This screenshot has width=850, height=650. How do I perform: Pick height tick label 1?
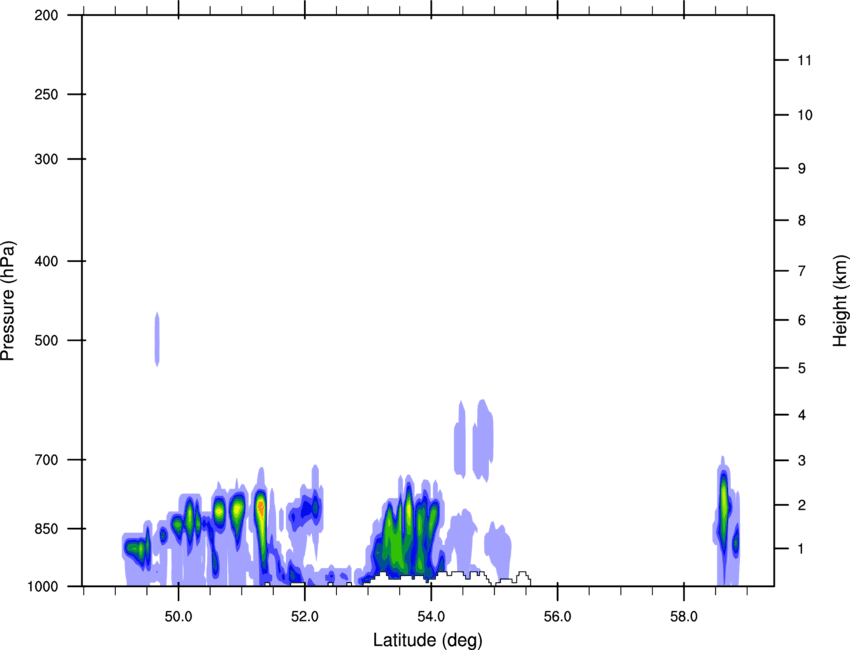(x=802, y=549)
